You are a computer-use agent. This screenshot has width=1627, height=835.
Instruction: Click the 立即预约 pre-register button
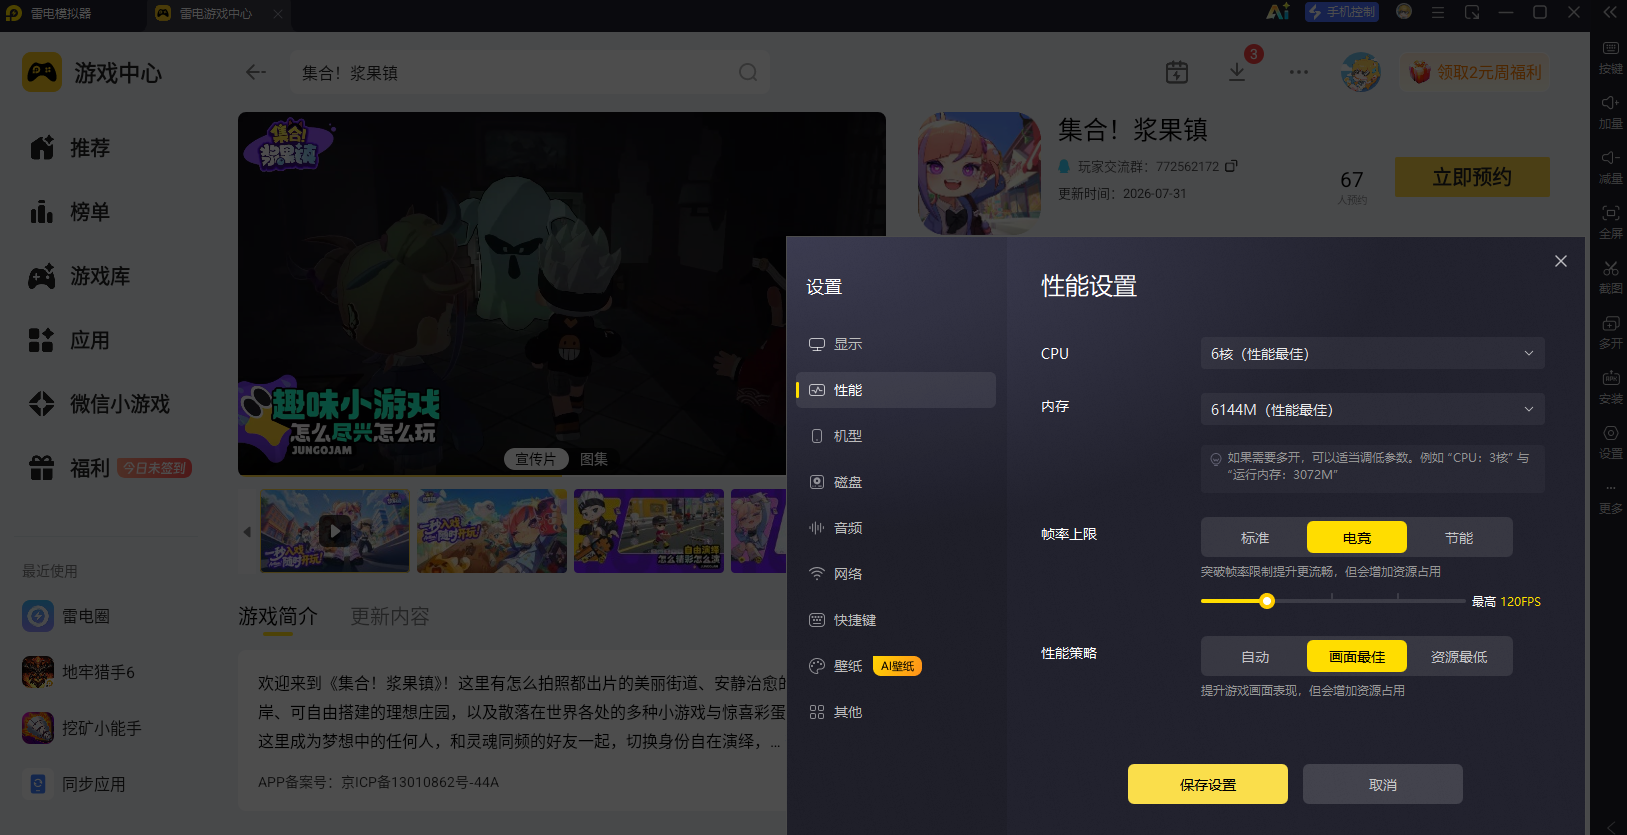click(x=1472, y=177)
